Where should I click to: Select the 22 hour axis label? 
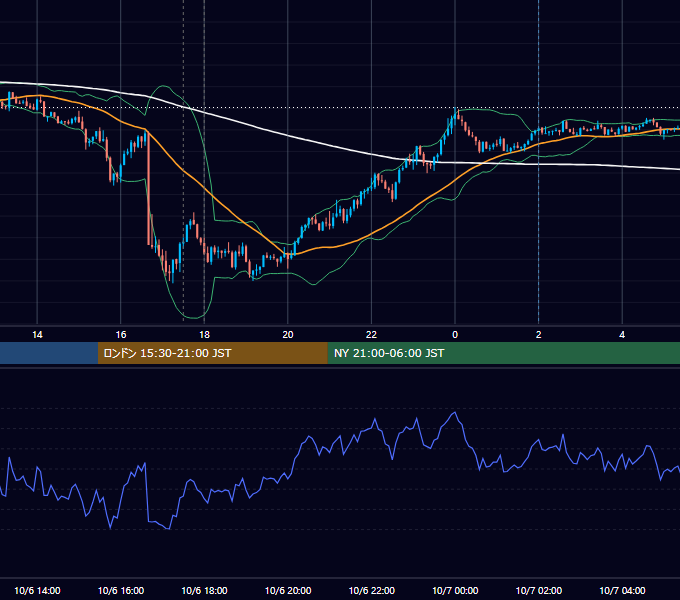(x=371, y=335)
